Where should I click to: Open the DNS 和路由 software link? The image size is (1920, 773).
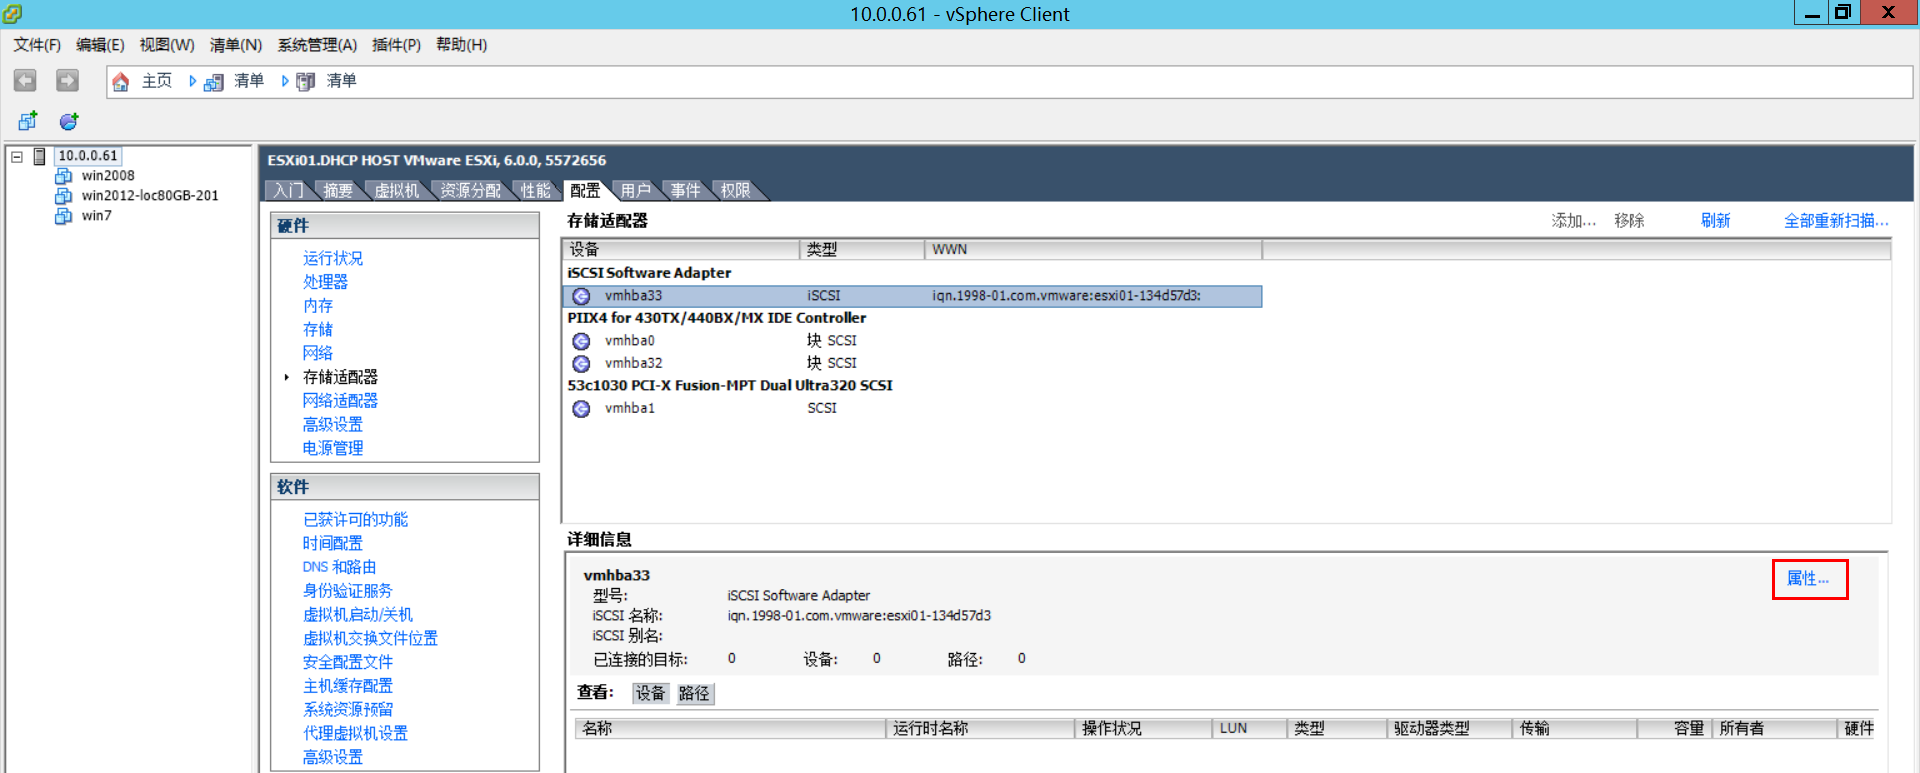[340, 567]
